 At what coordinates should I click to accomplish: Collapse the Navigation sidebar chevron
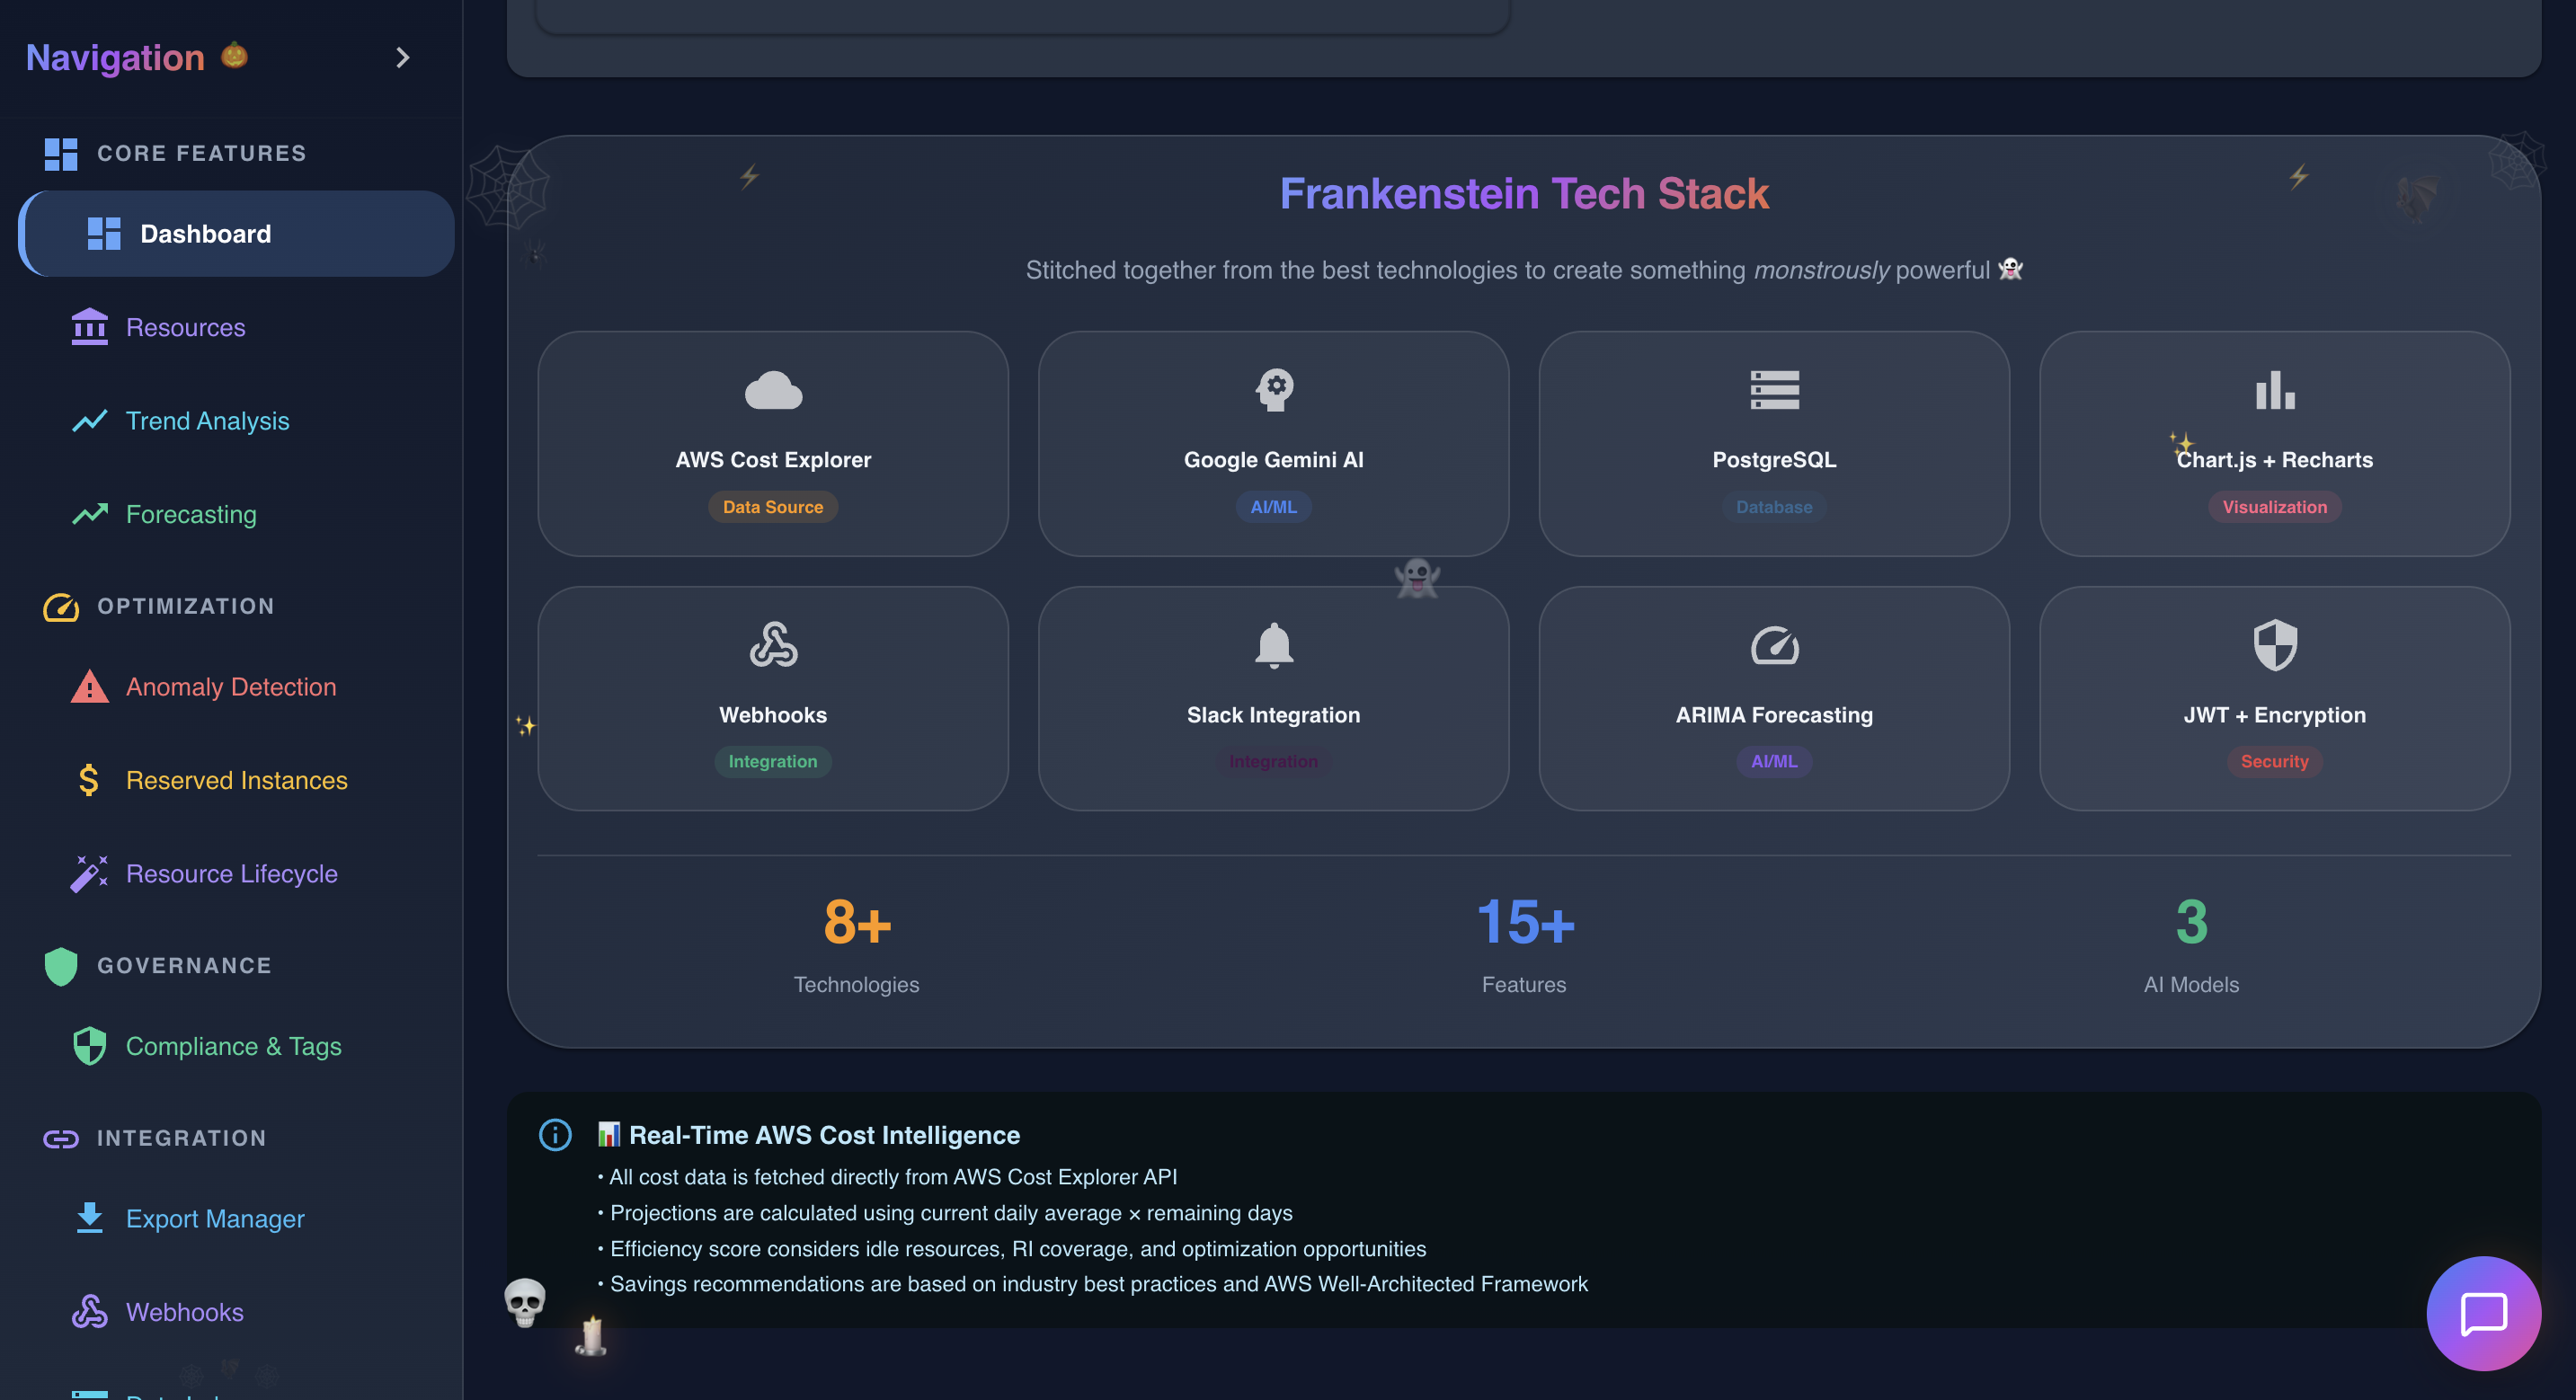[x=402, y=57]
